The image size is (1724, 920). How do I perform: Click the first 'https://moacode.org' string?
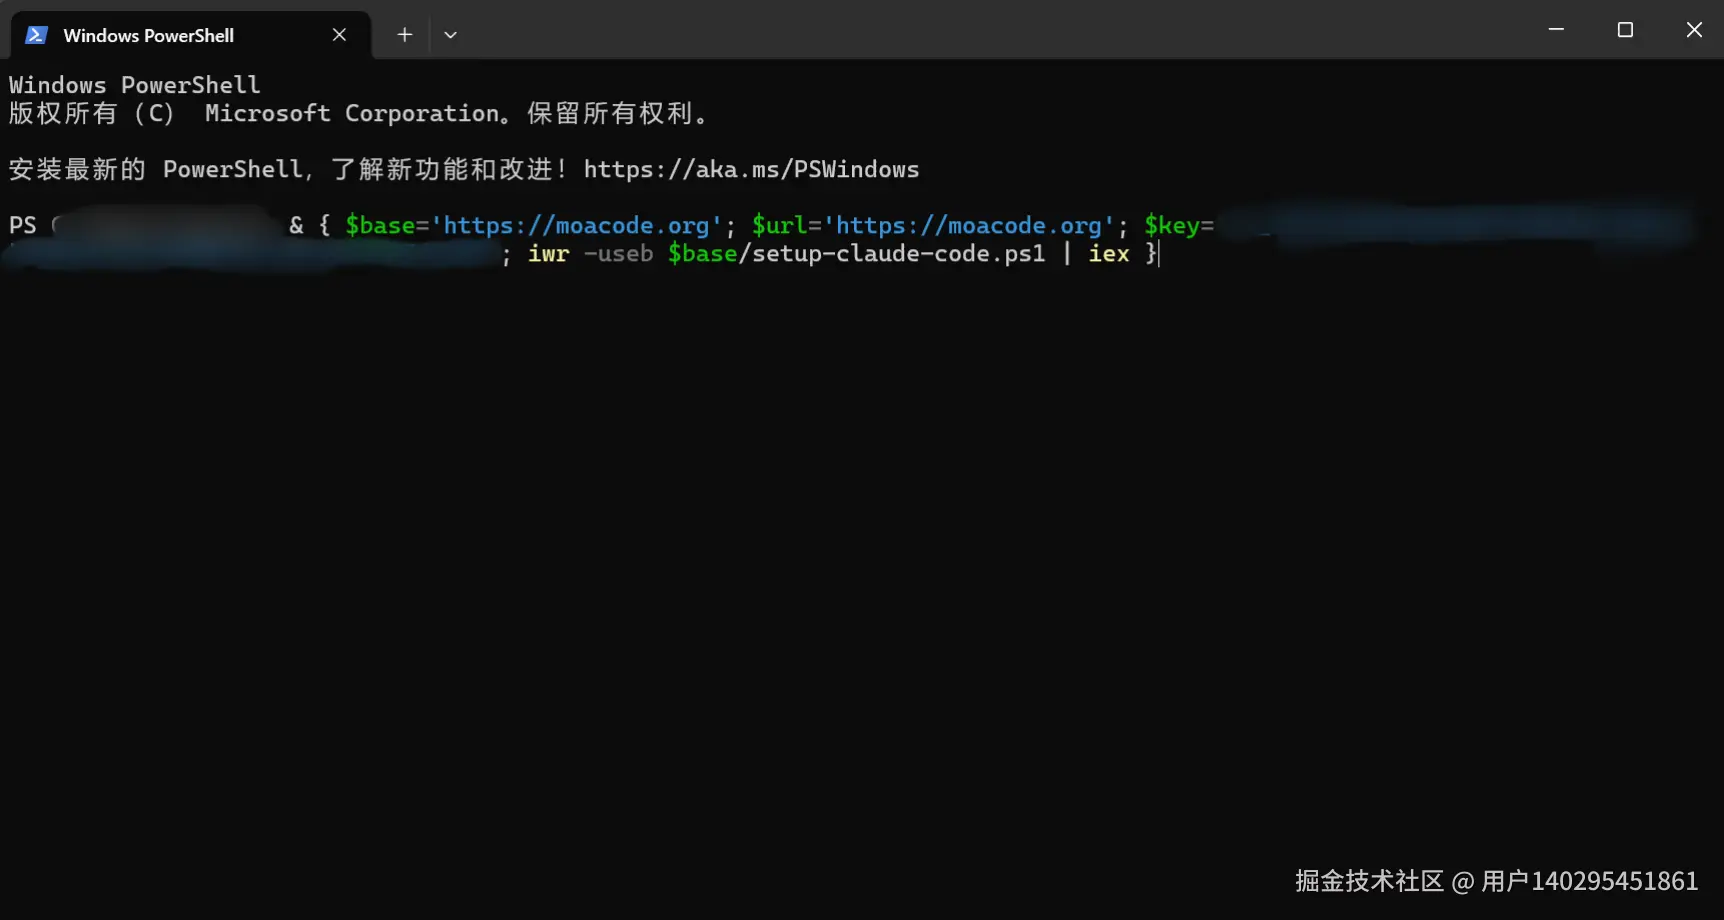click(576, 226)
